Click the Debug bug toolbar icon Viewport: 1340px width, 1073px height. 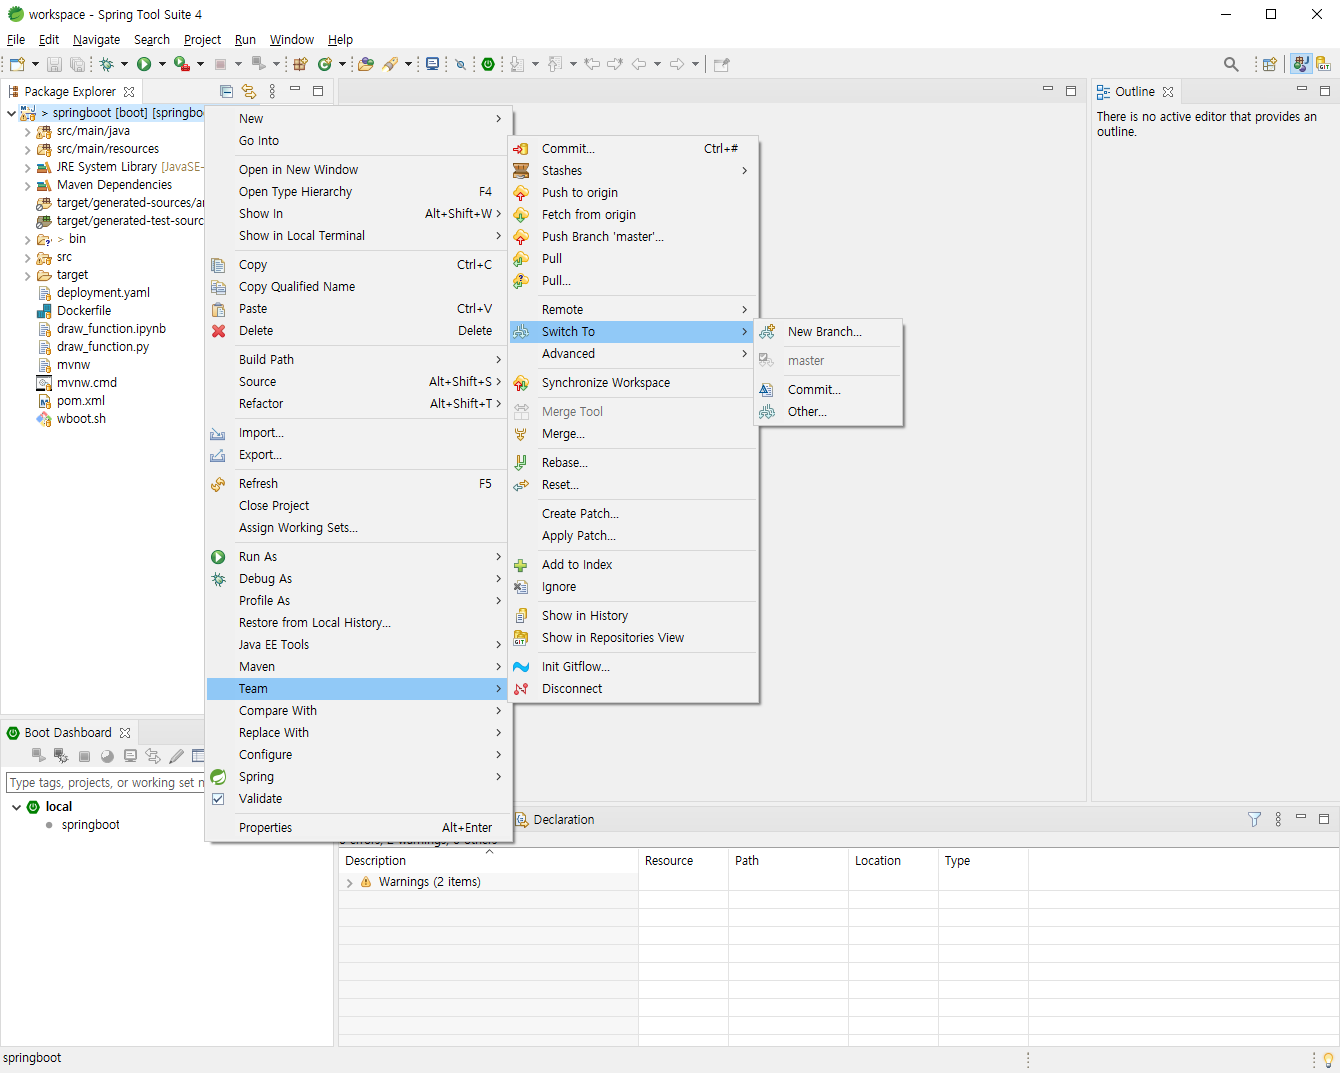point(106,64)
